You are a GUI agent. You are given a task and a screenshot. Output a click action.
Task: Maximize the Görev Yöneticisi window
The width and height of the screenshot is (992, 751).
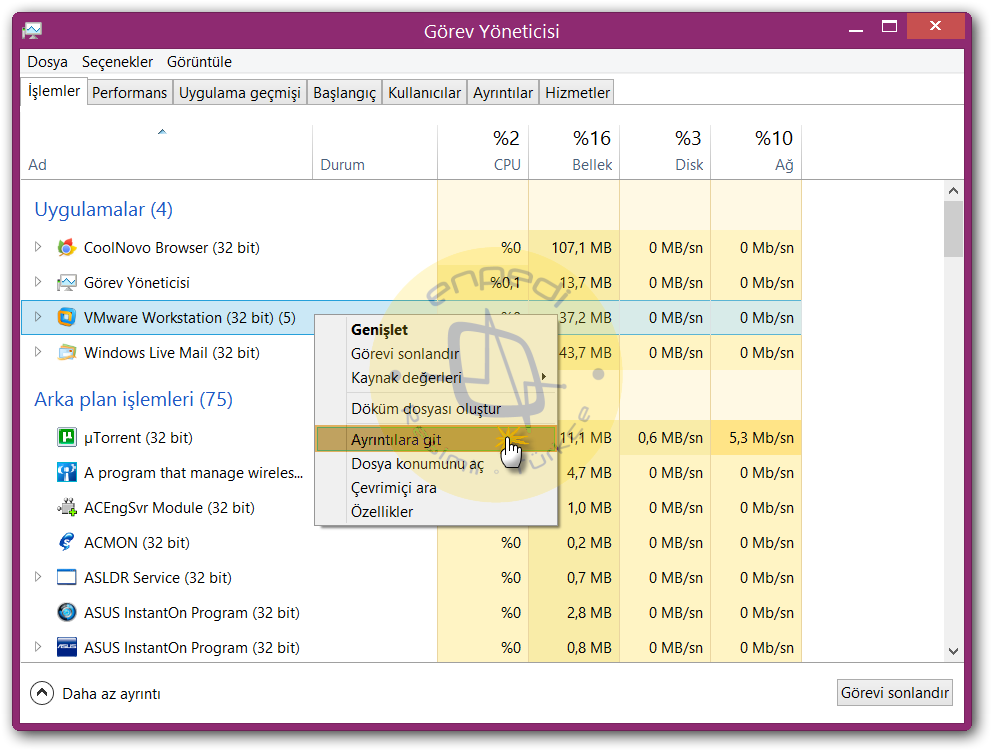pos(890,27)
